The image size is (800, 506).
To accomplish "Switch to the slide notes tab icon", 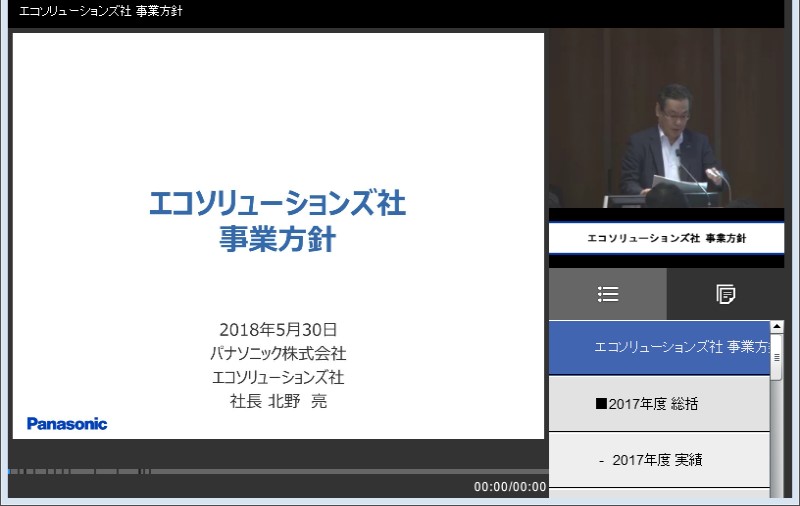I will click(x=725, y=294).
